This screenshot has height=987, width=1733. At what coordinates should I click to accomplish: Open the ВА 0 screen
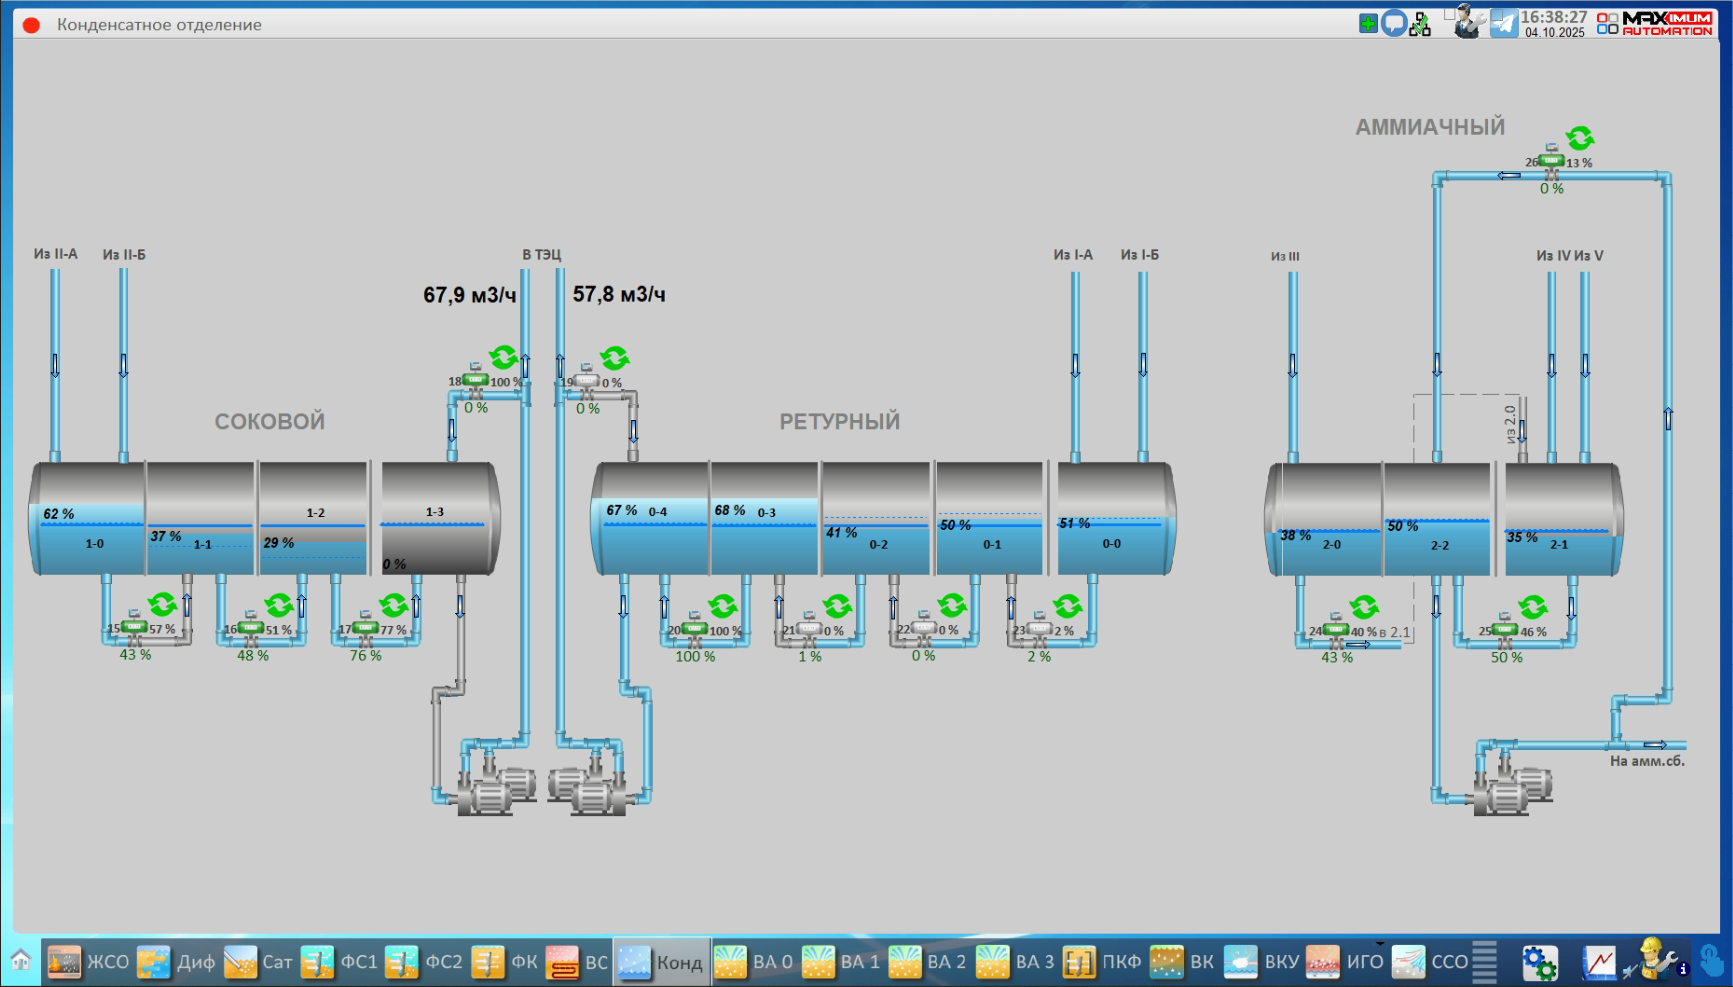[x=754, y=962]
